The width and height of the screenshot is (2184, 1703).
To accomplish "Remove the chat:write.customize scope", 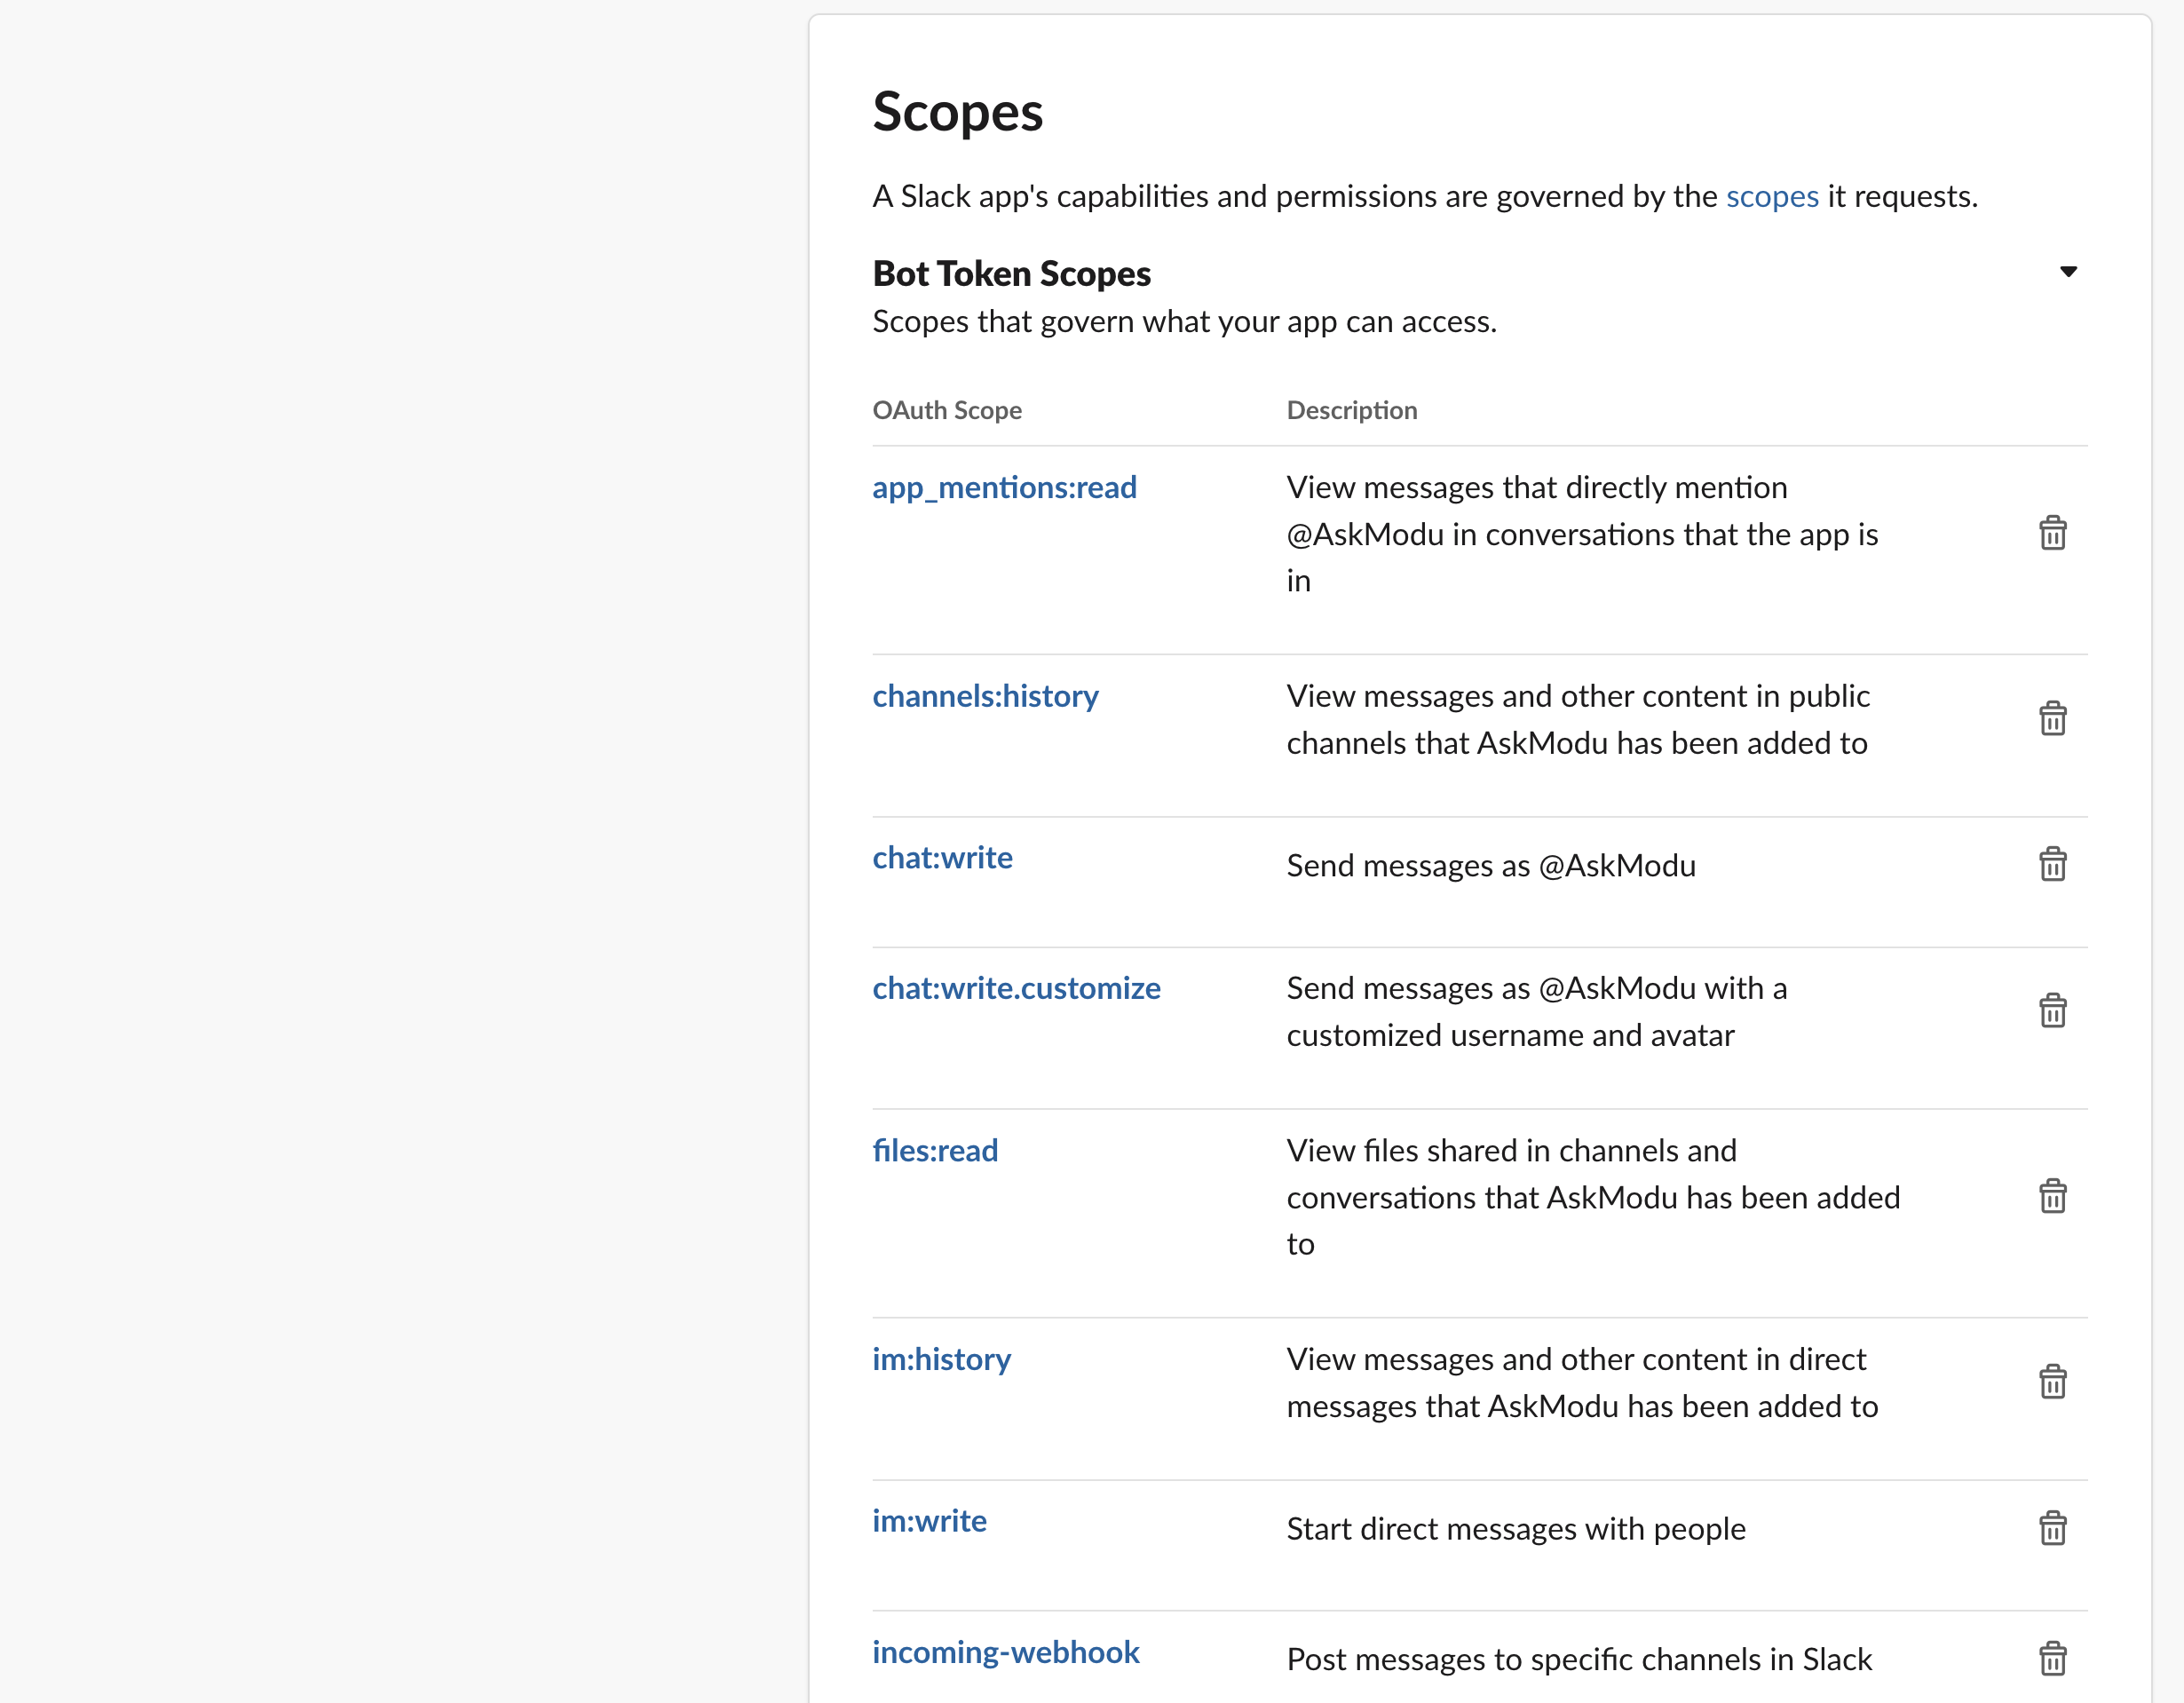I will point(2052,1010).
